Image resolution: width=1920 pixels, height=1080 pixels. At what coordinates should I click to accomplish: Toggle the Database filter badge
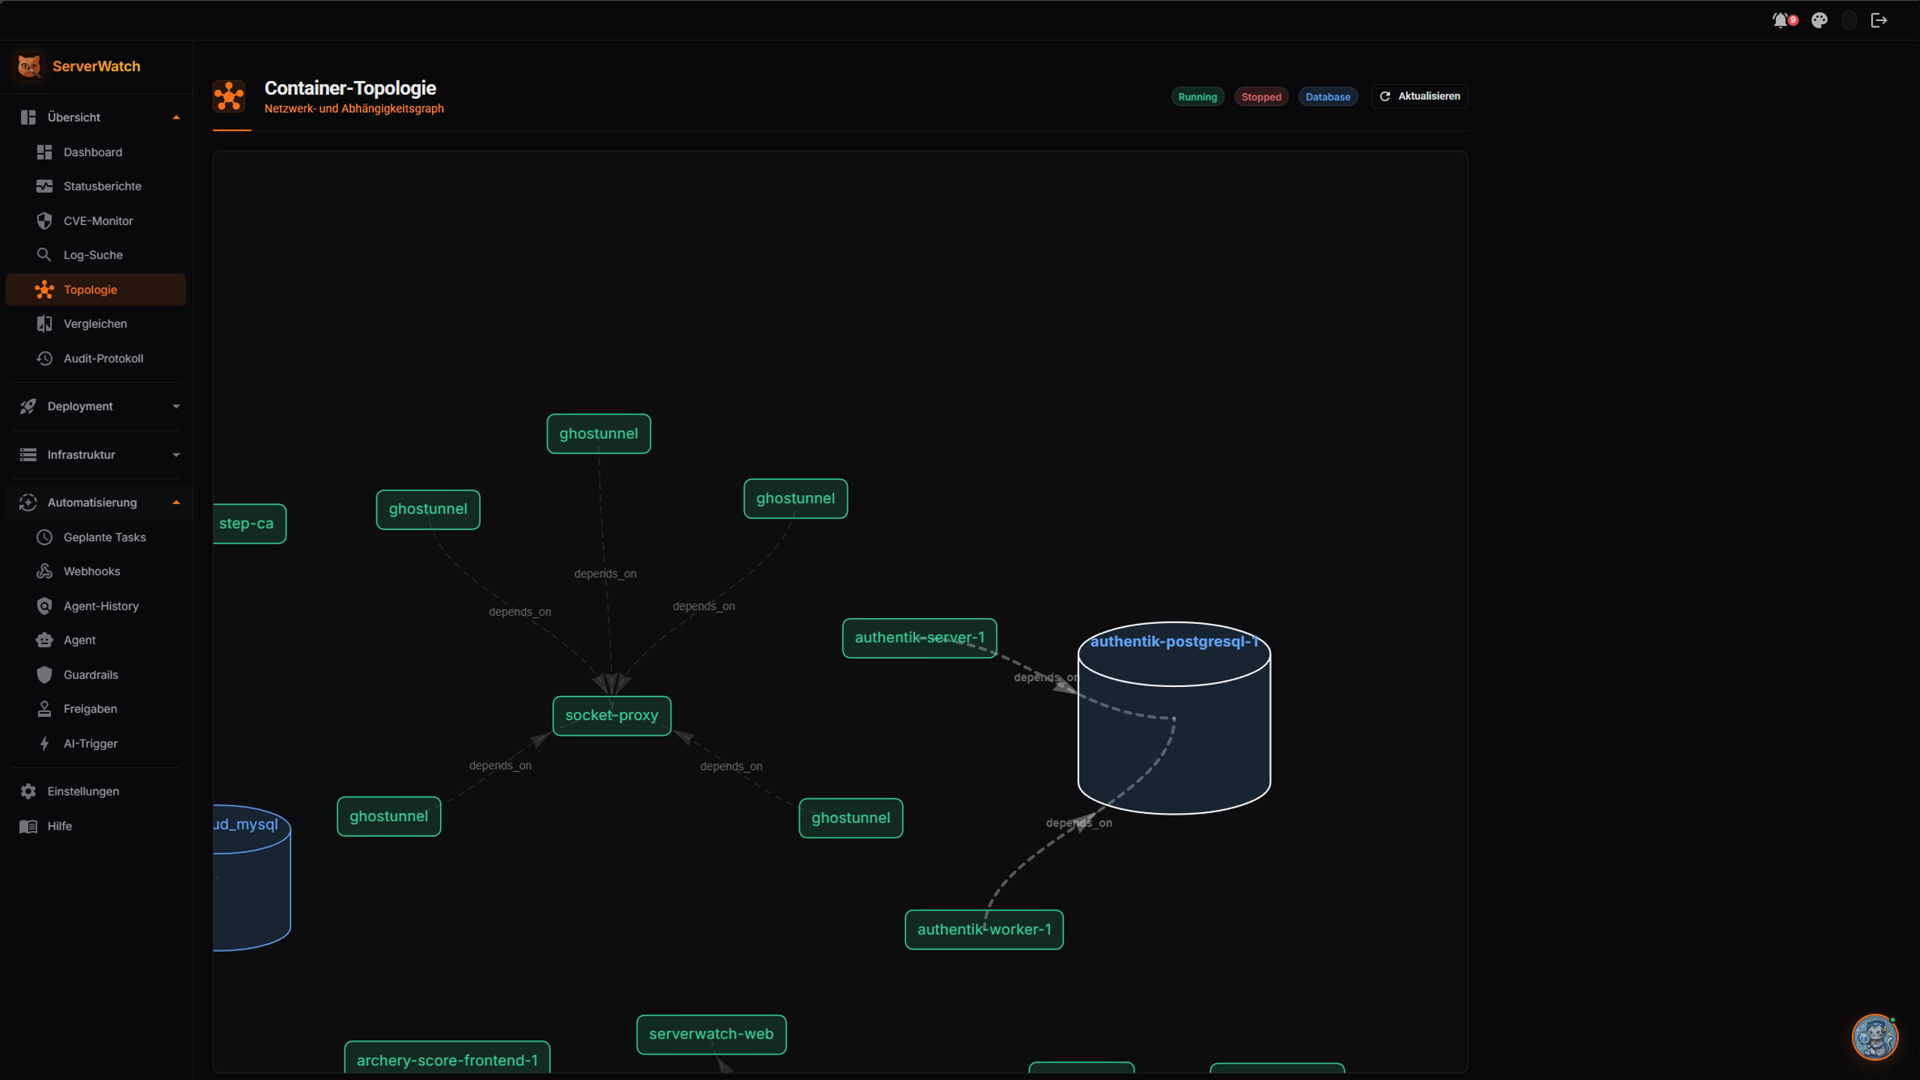click(x=1328, y=97)
